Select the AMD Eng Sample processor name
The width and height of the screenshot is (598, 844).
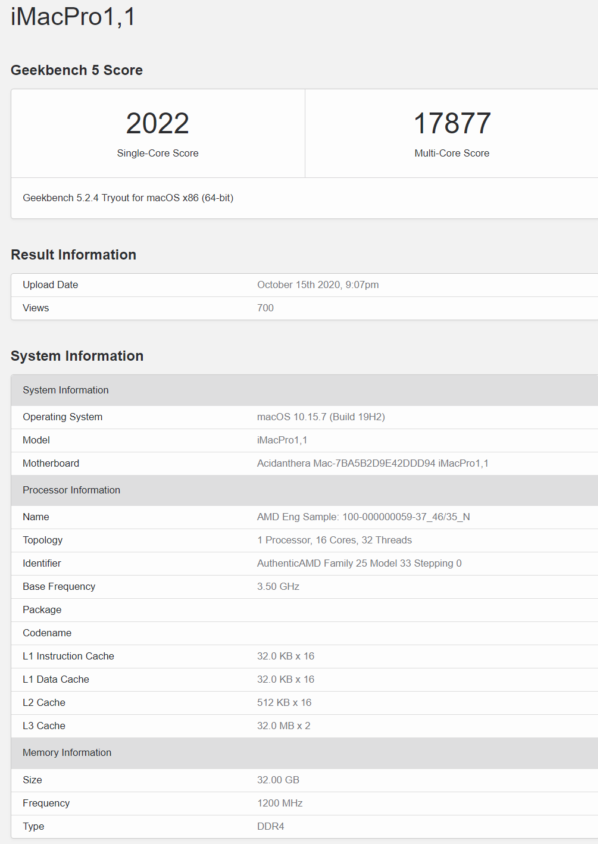coord(363,517)
